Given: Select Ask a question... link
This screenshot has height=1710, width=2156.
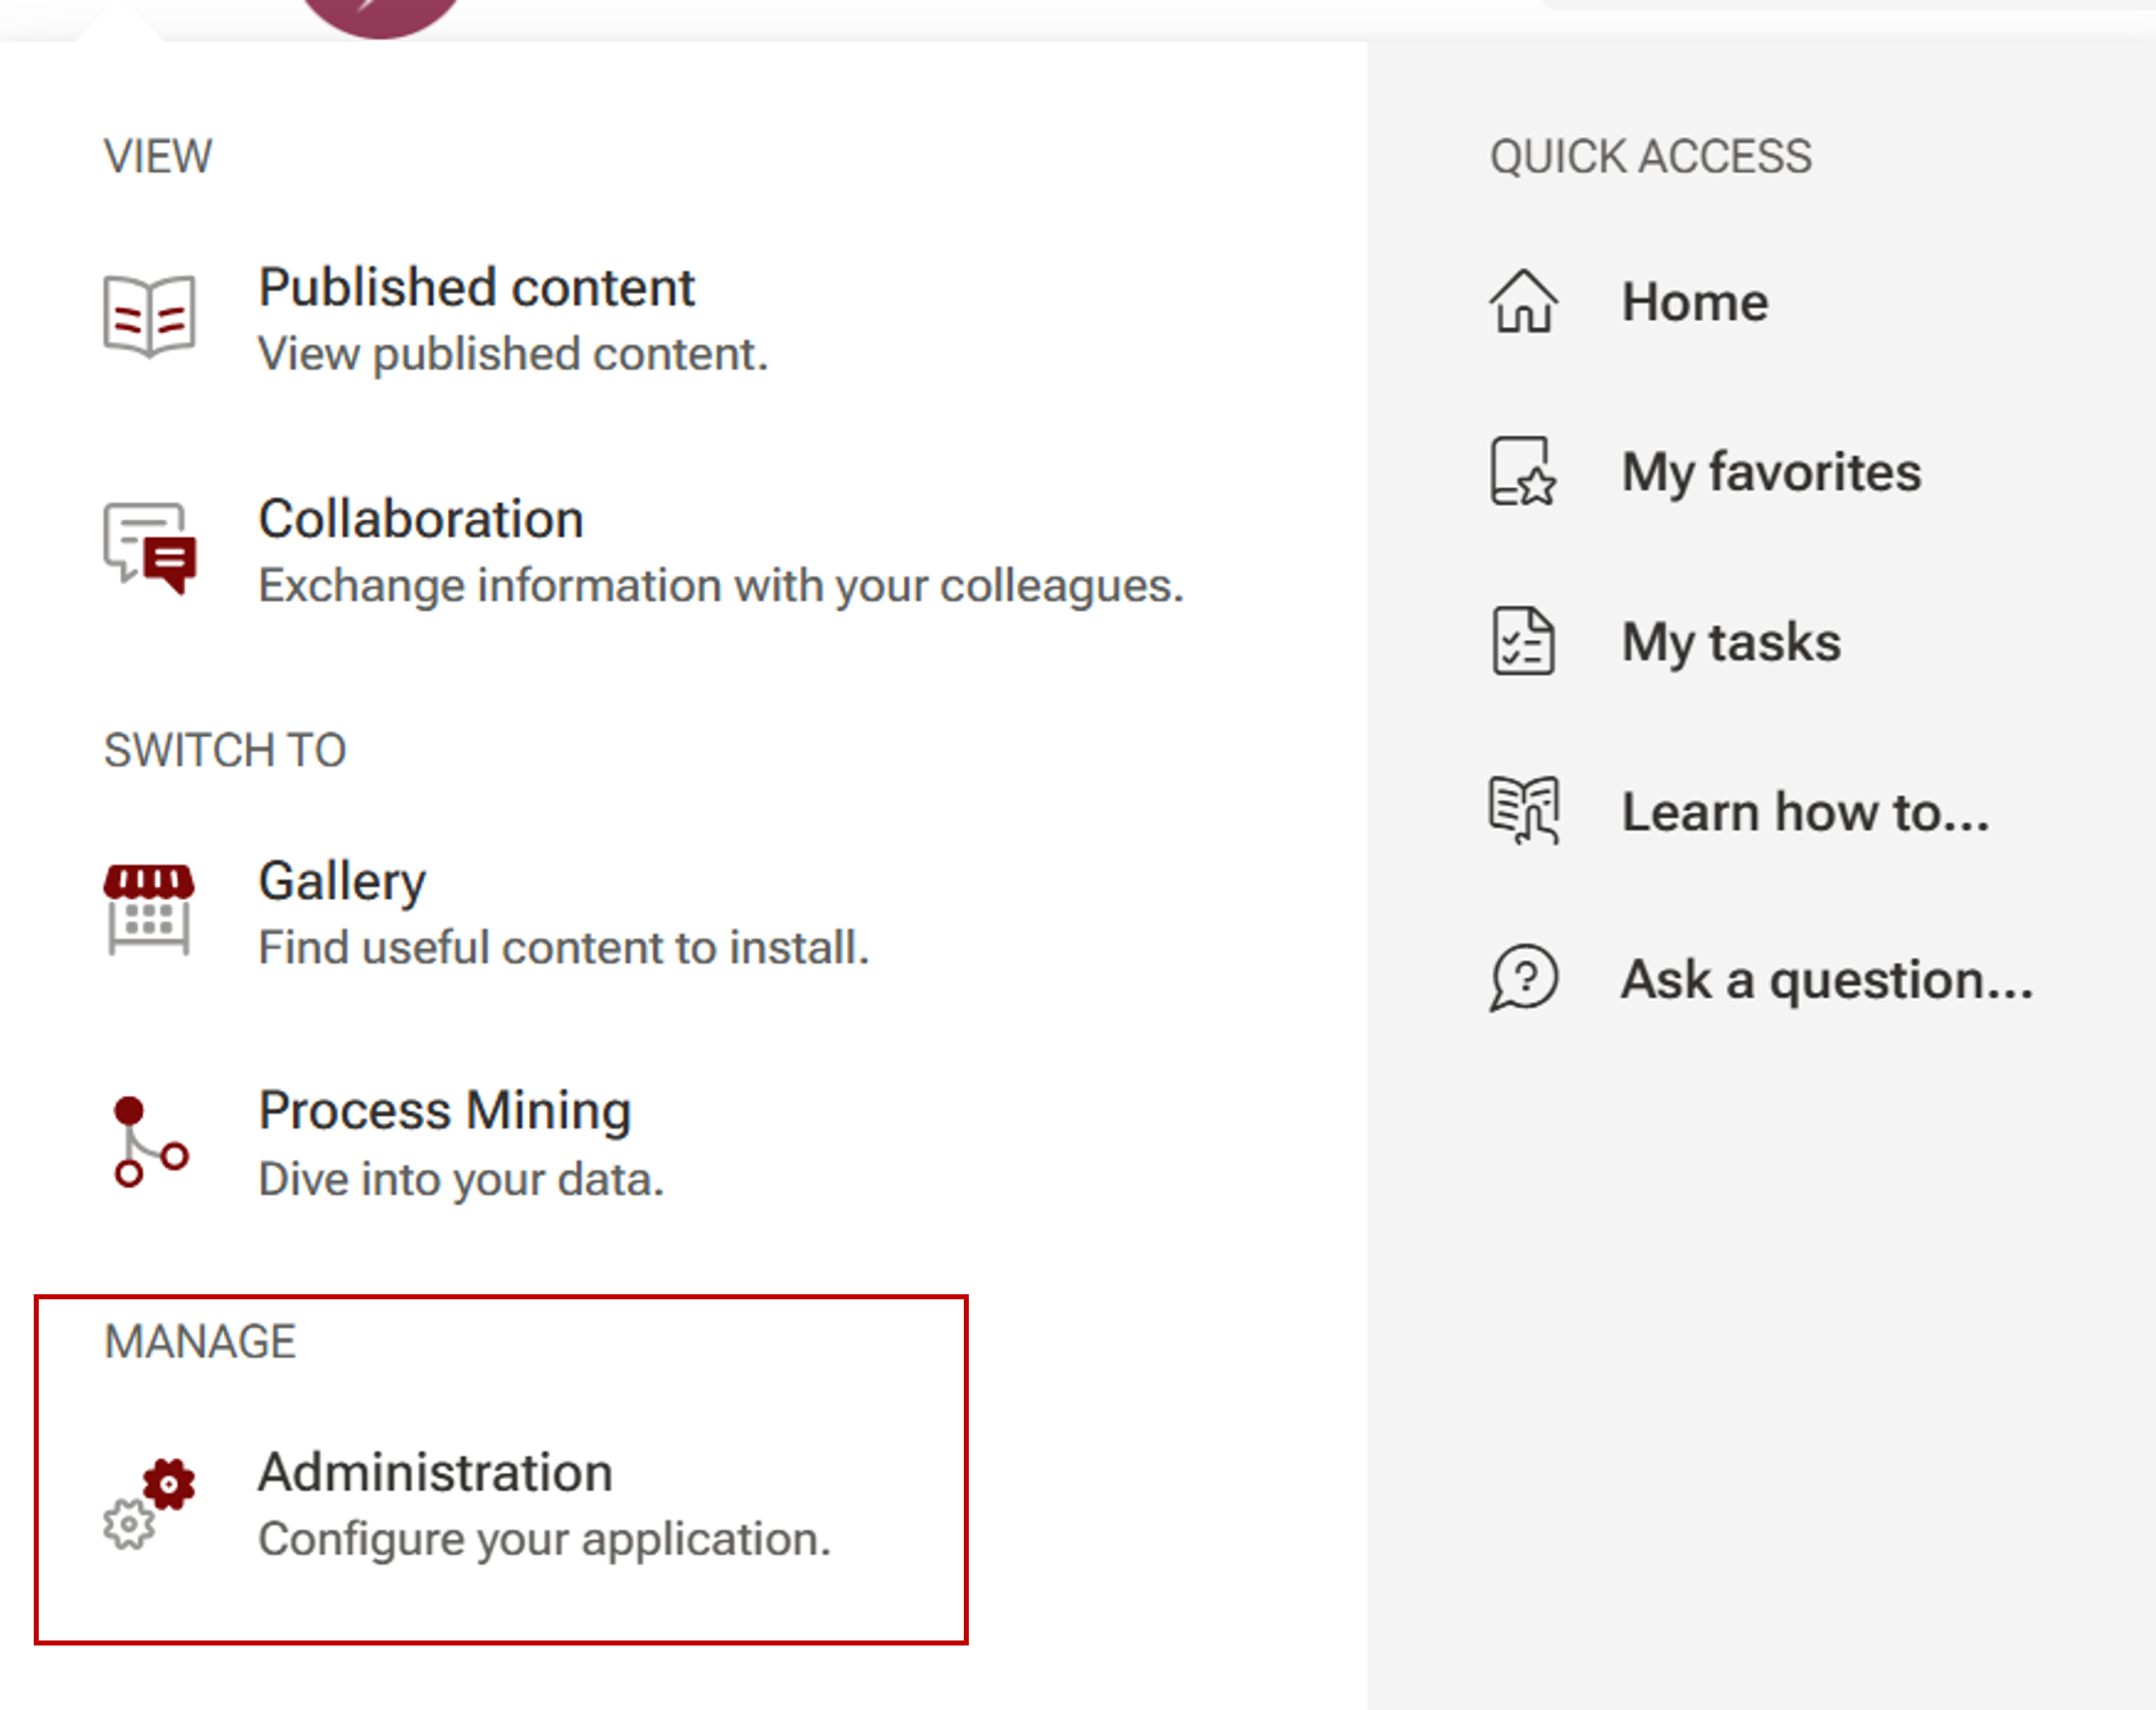Looking at the screenshot, I should point(1827,980).
